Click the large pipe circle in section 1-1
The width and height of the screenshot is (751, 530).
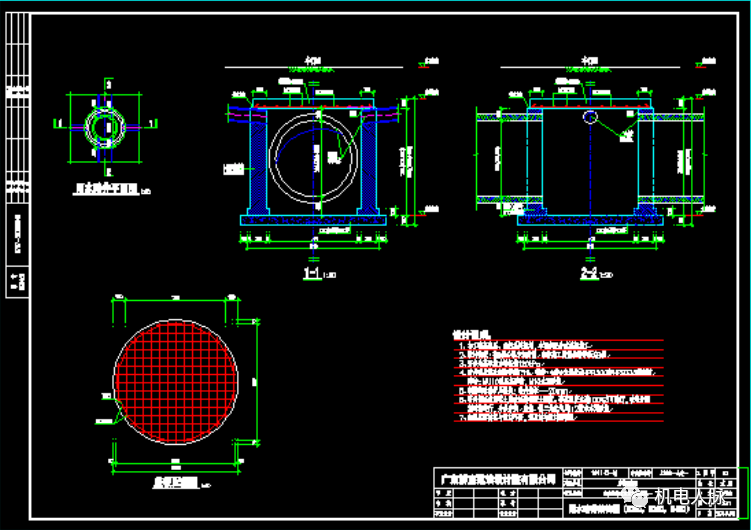coord(313,157)
